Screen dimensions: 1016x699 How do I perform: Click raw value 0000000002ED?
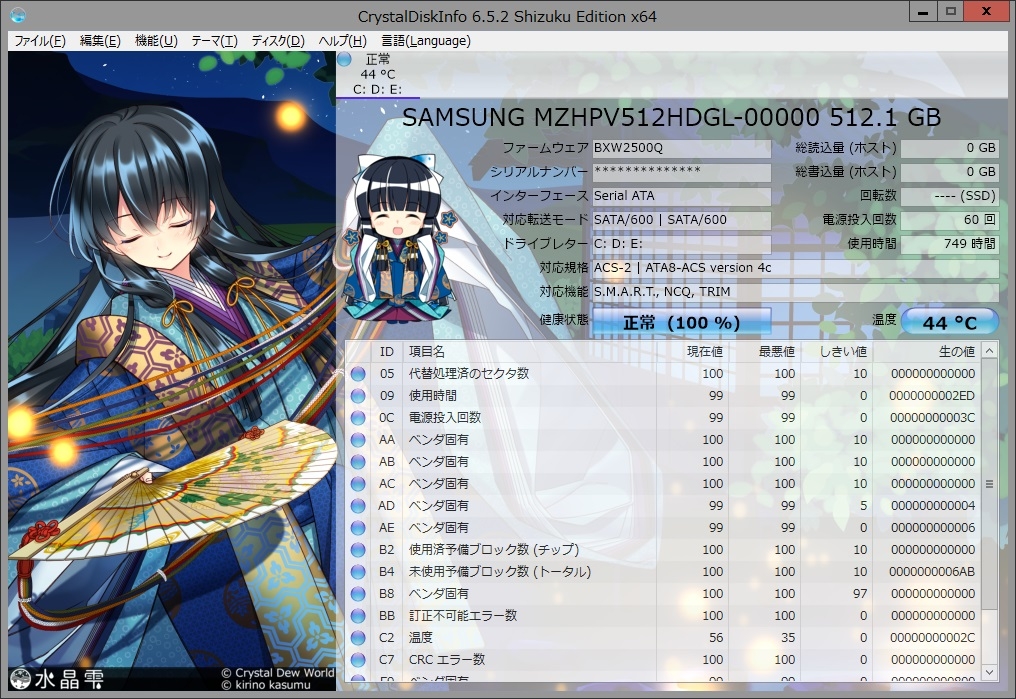coord(932,396)
